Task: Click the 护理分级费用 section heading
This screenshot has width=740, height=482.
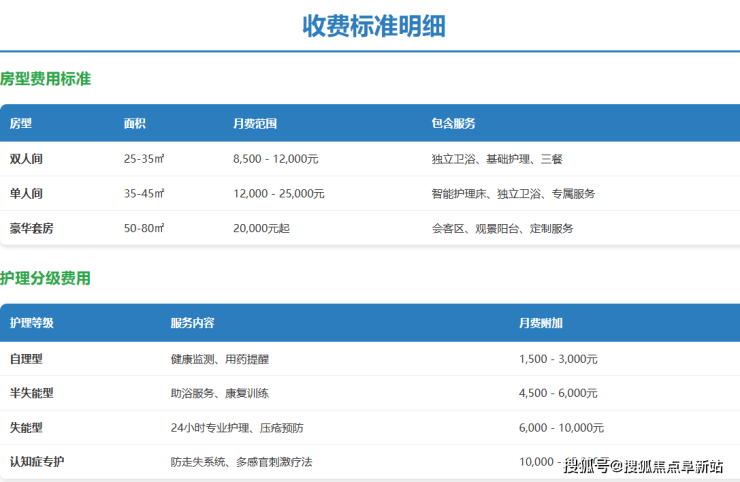Action: [46, 278]
